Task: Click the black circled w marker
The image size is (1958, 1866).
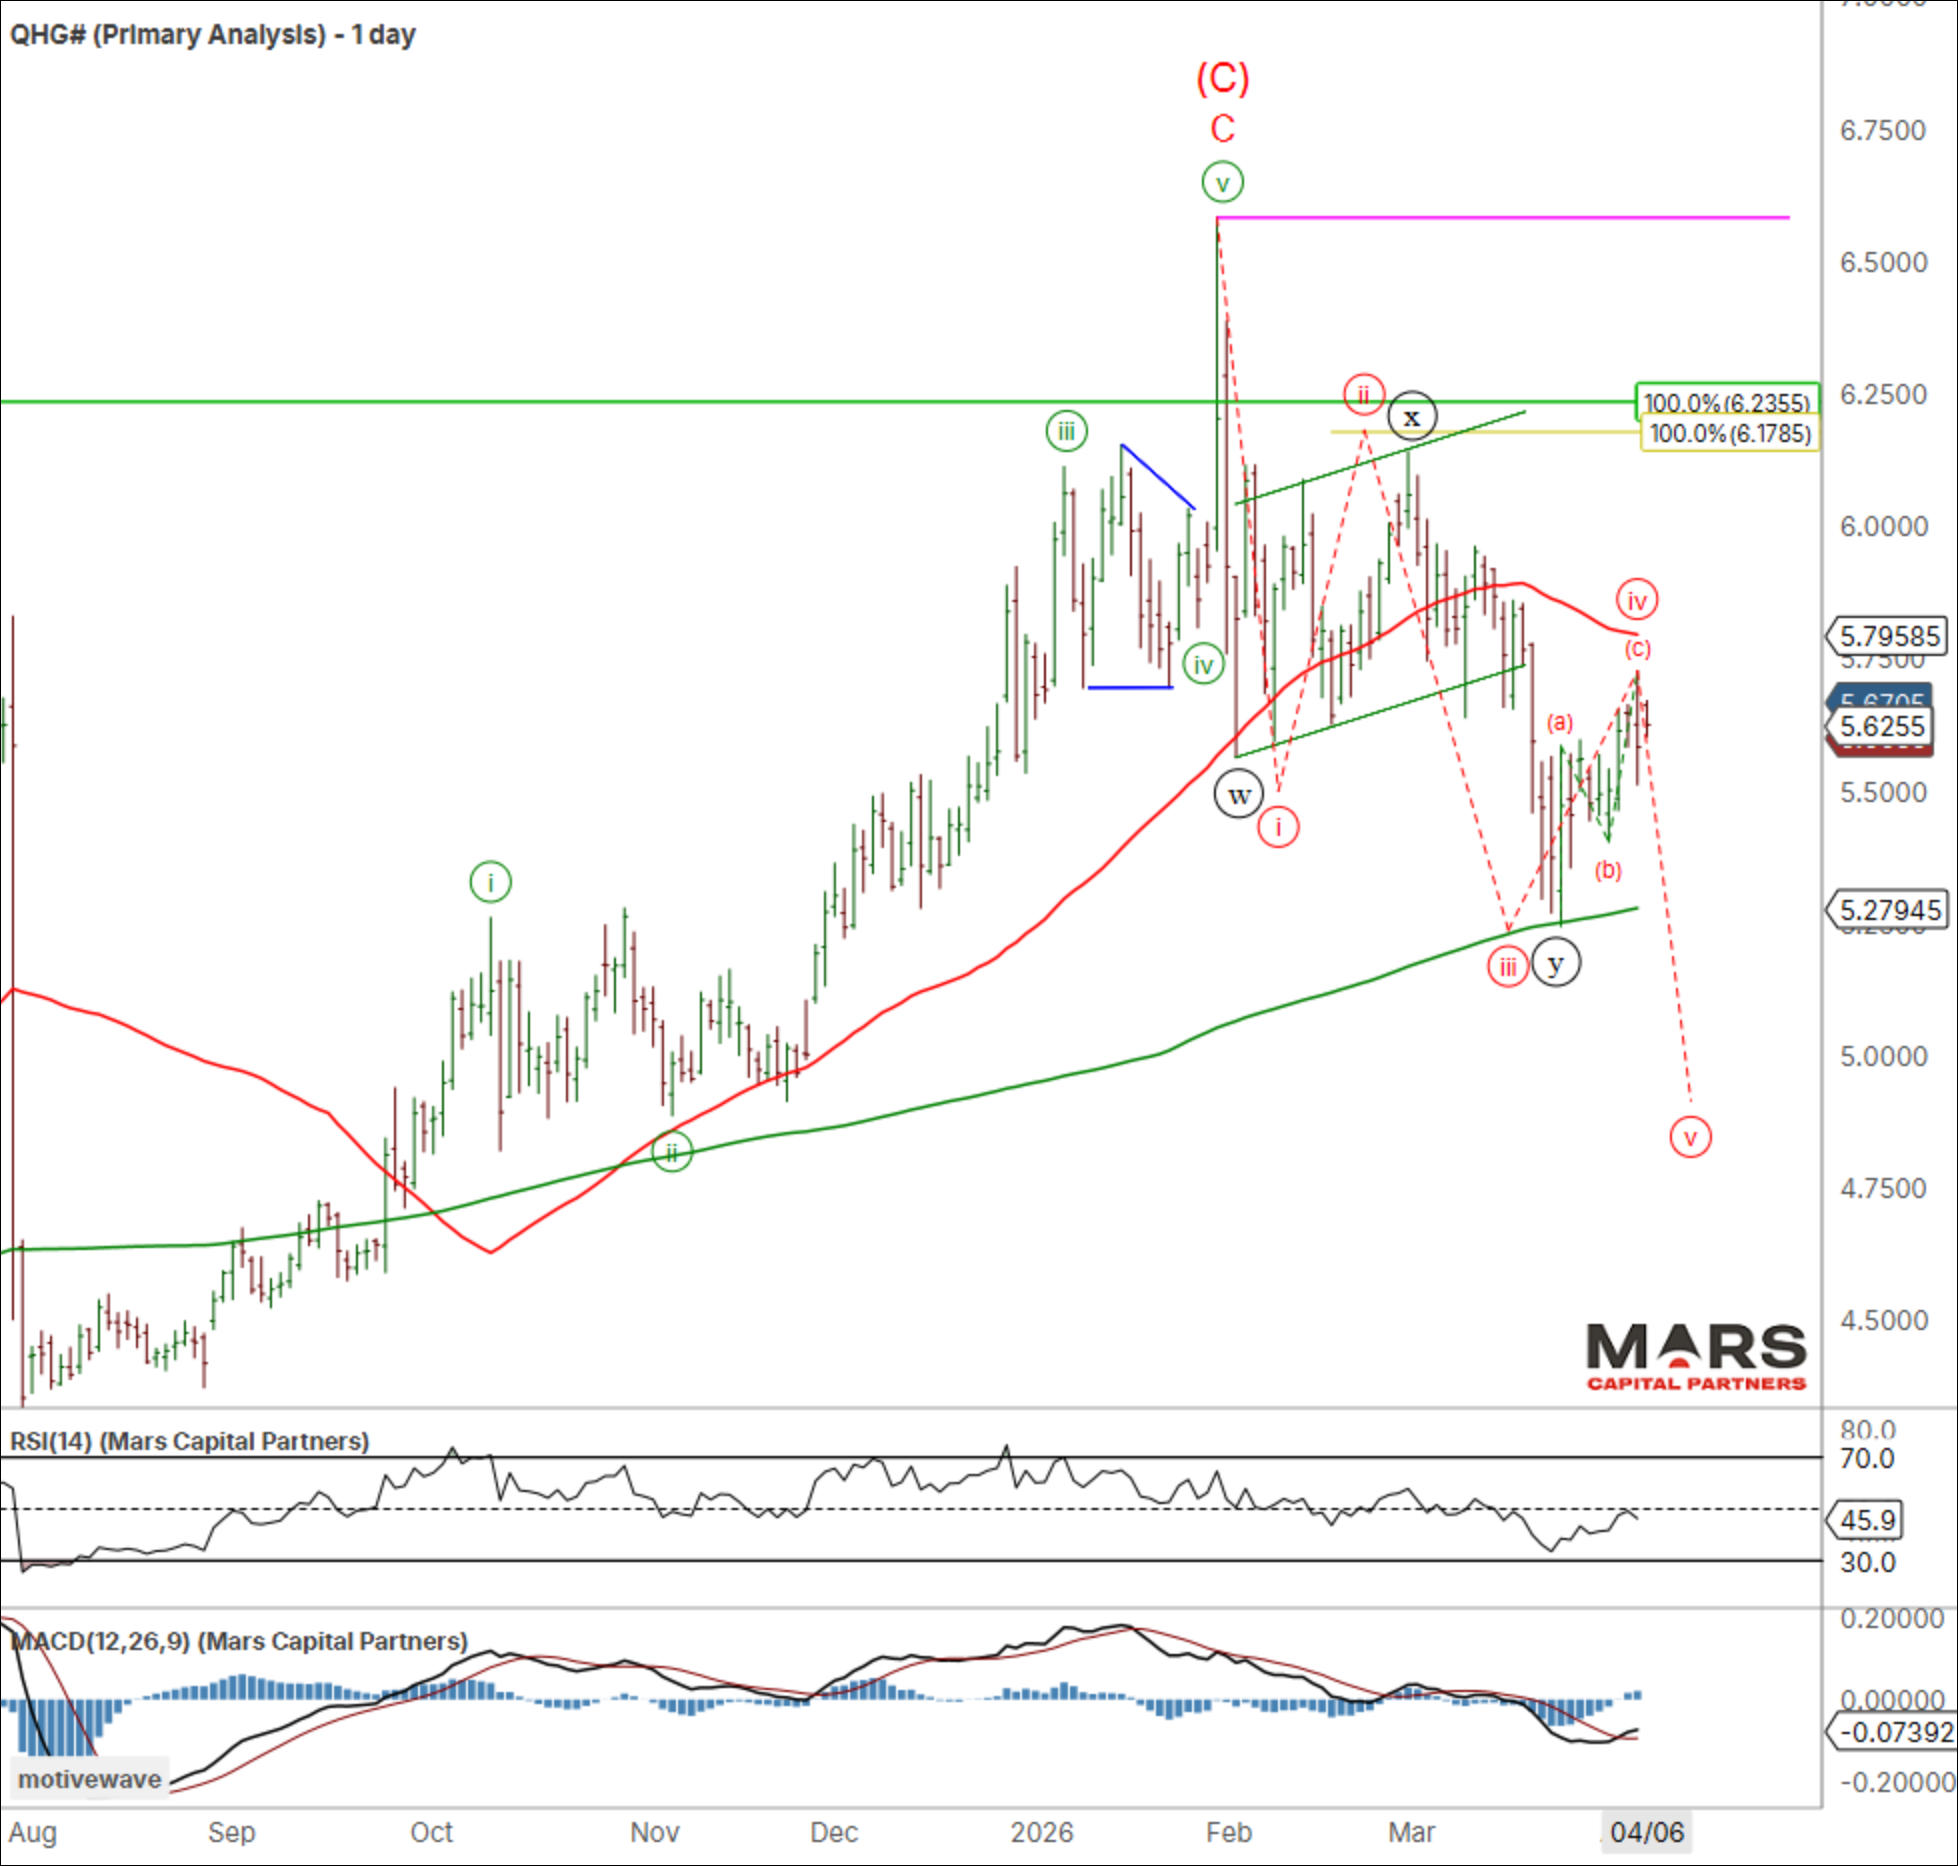Action: point(1238,795)
